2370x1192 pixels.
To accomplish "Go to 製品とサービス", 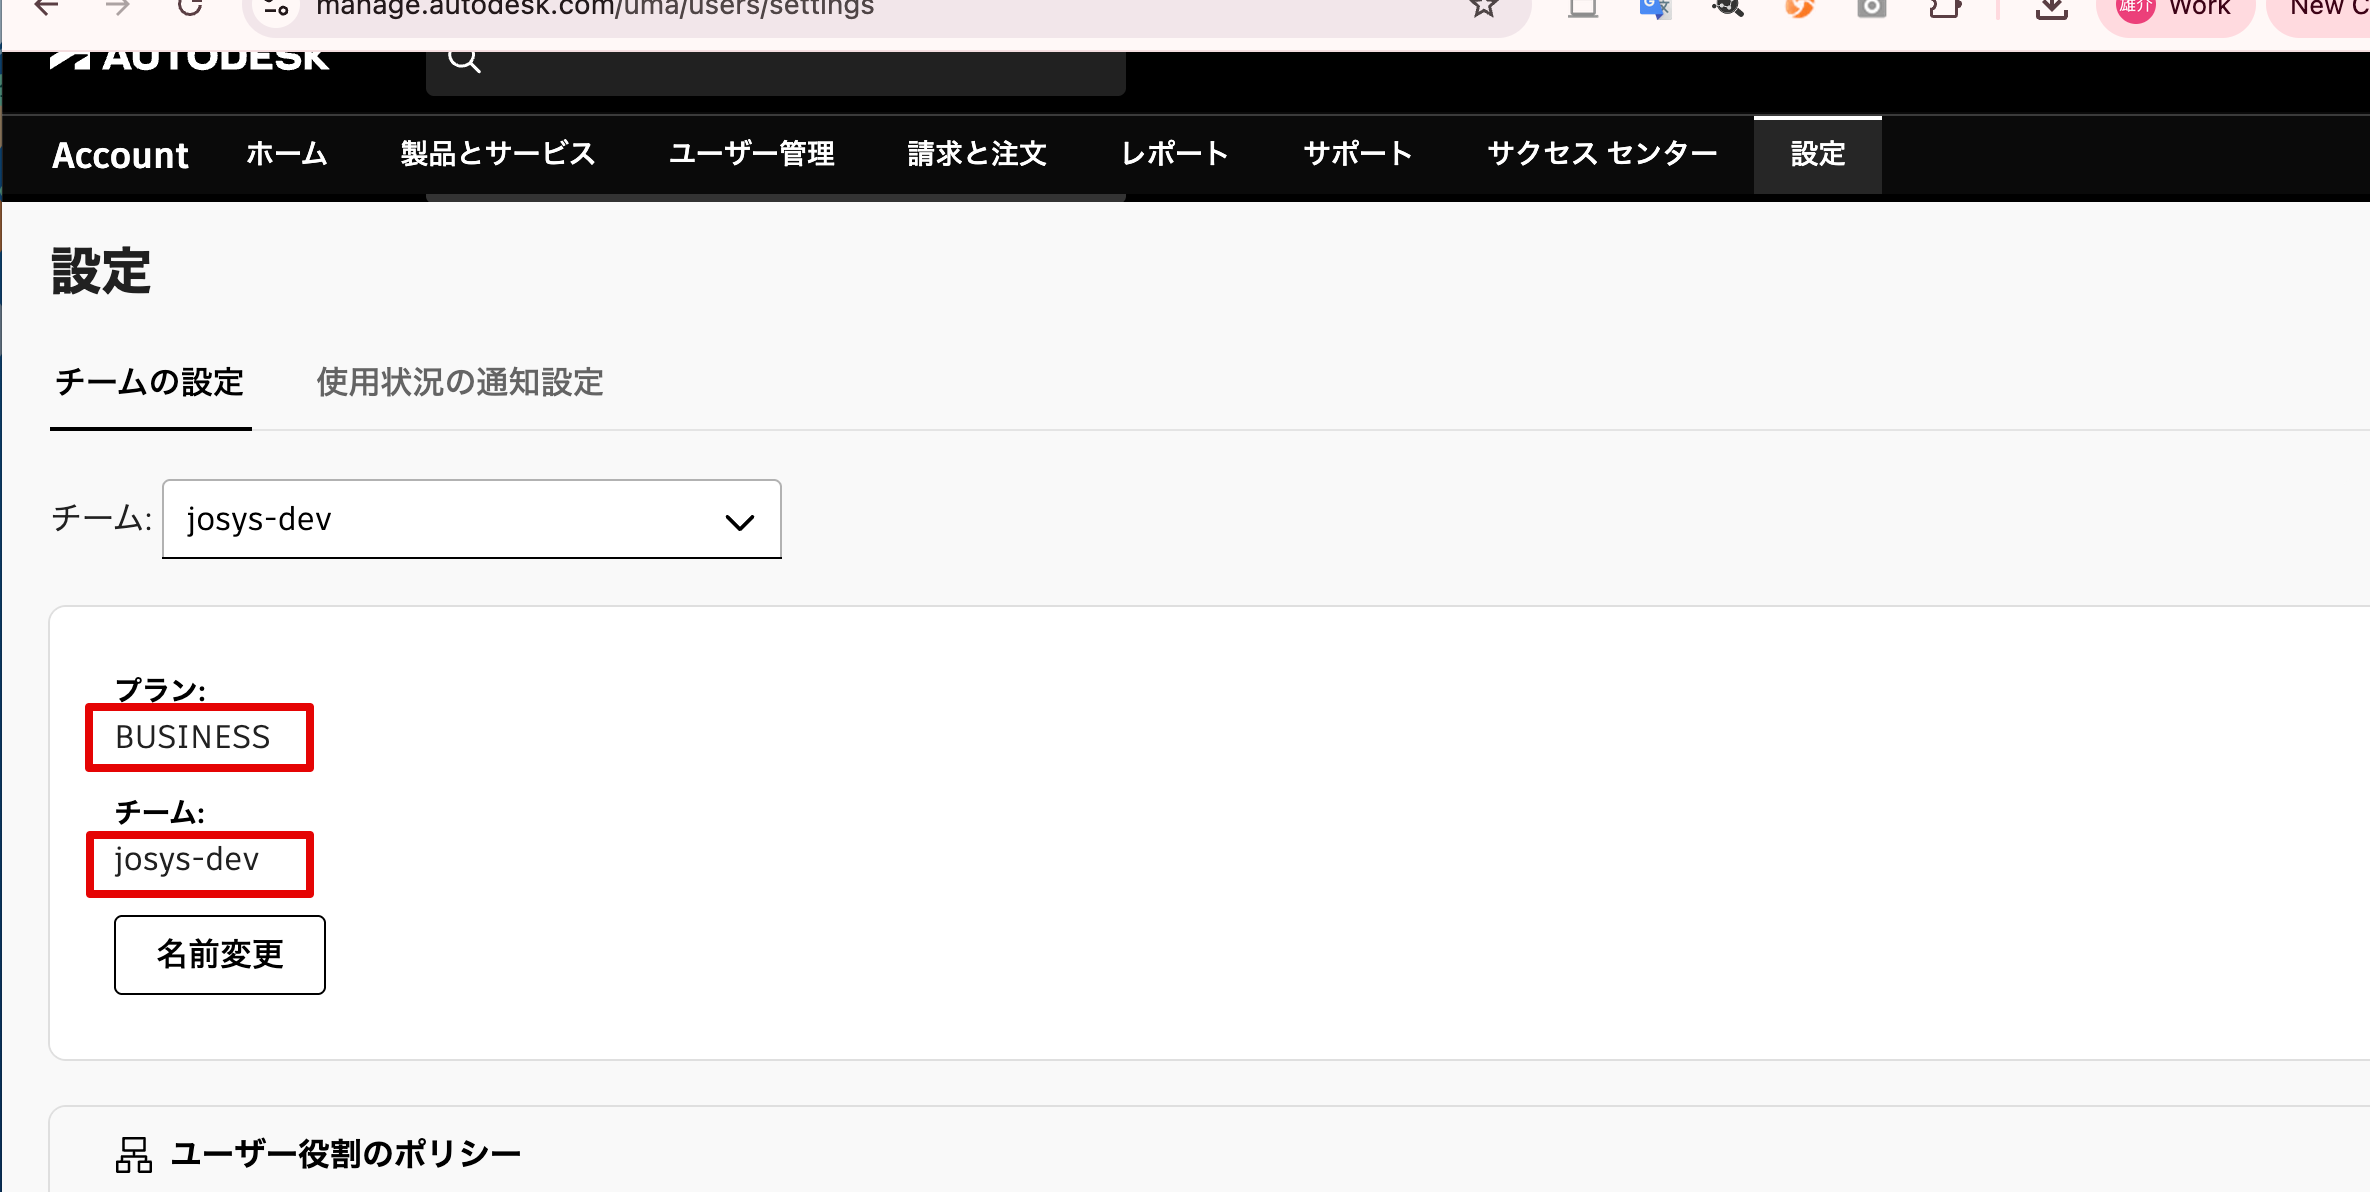I will tap(498, 154).
